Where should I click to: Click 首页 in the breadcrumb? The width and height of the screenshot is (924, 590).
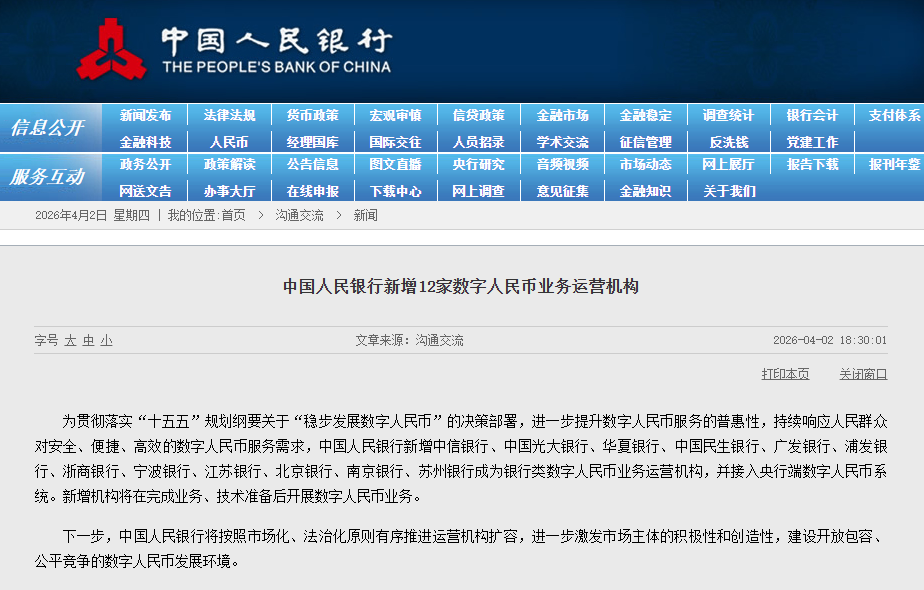(233, 216)
